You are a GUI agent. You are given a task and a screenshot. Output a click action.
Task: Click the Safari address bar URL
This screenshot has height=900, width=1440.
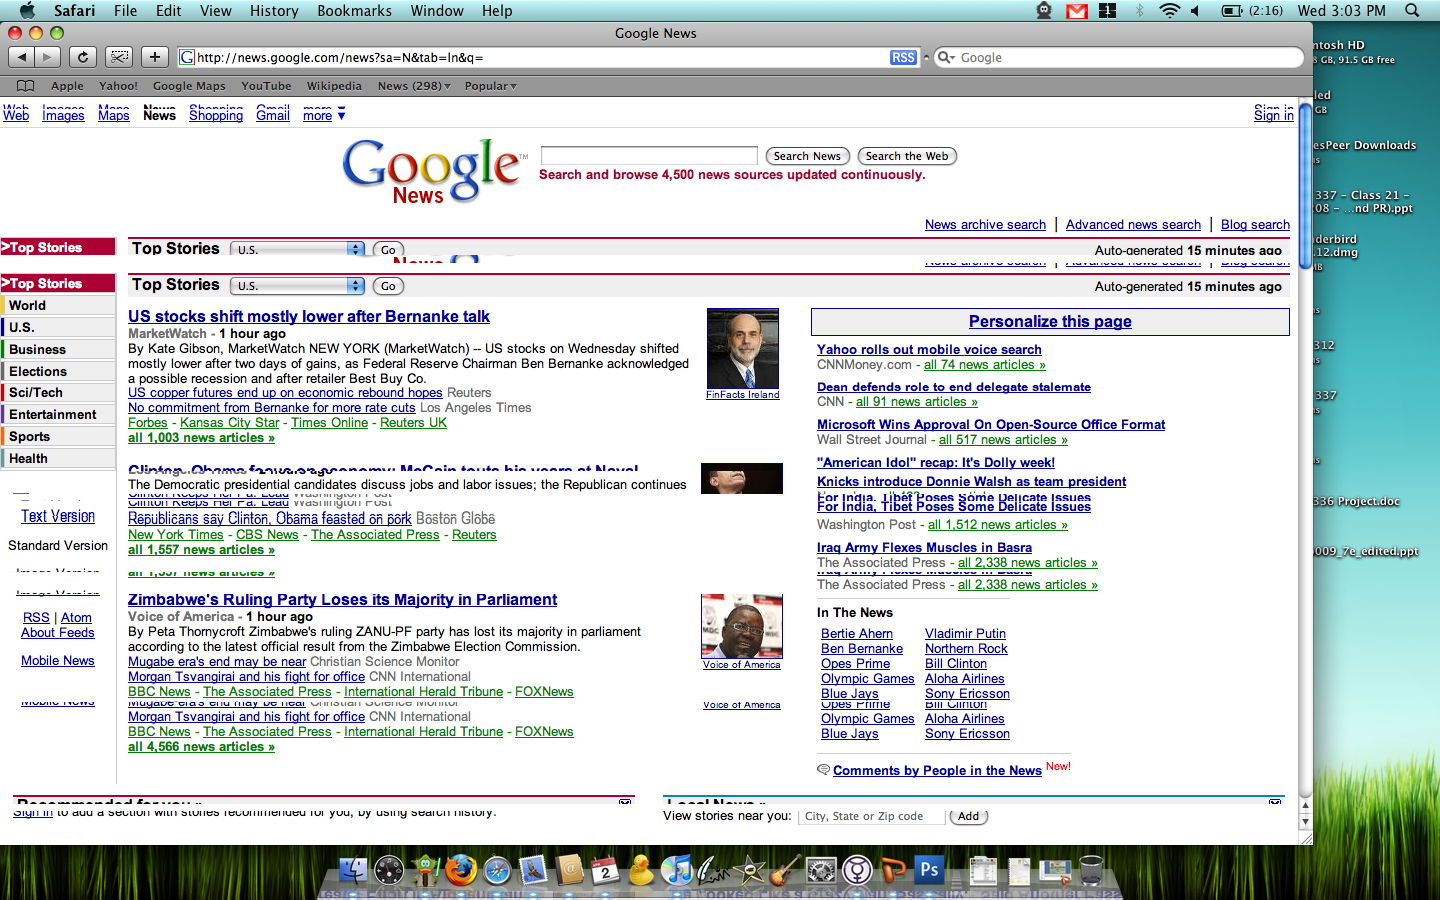coord(340,58)
